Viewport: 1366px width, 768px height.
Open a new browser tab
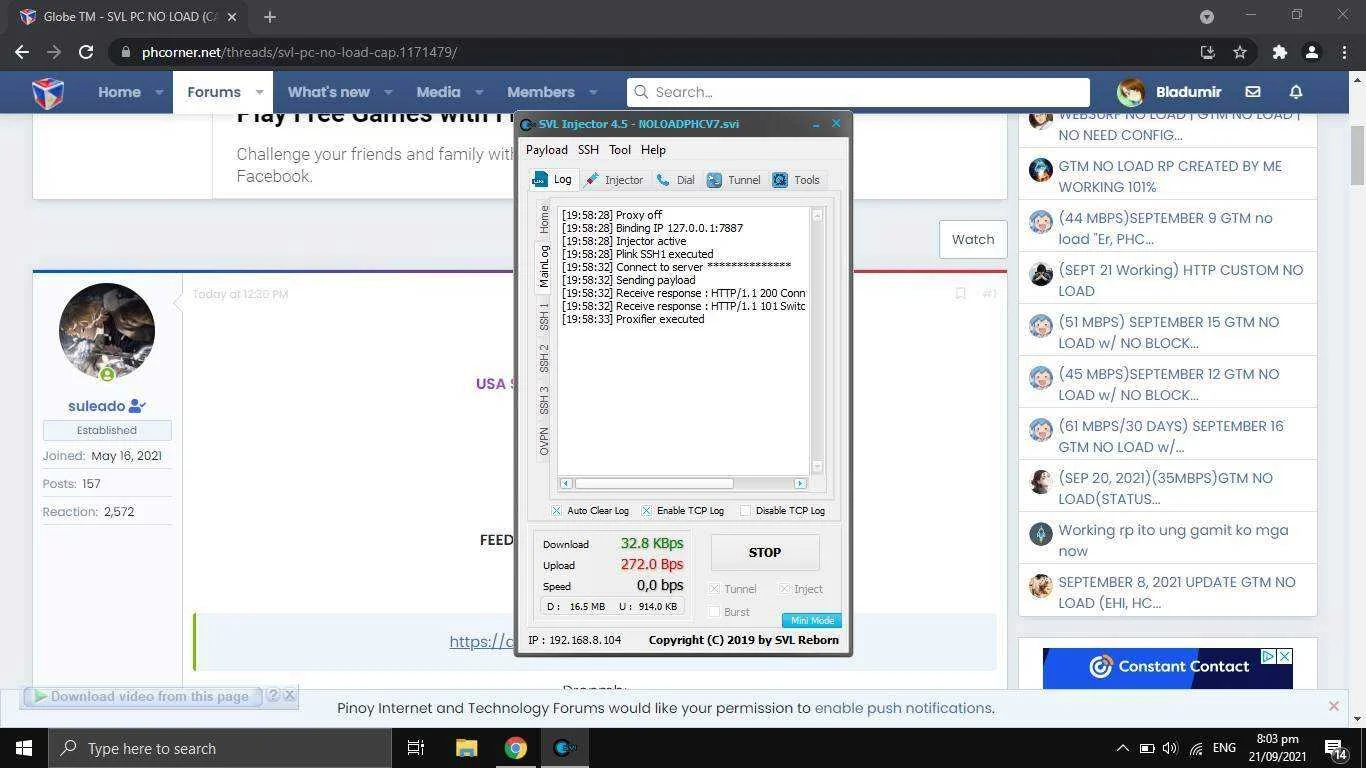269,16
